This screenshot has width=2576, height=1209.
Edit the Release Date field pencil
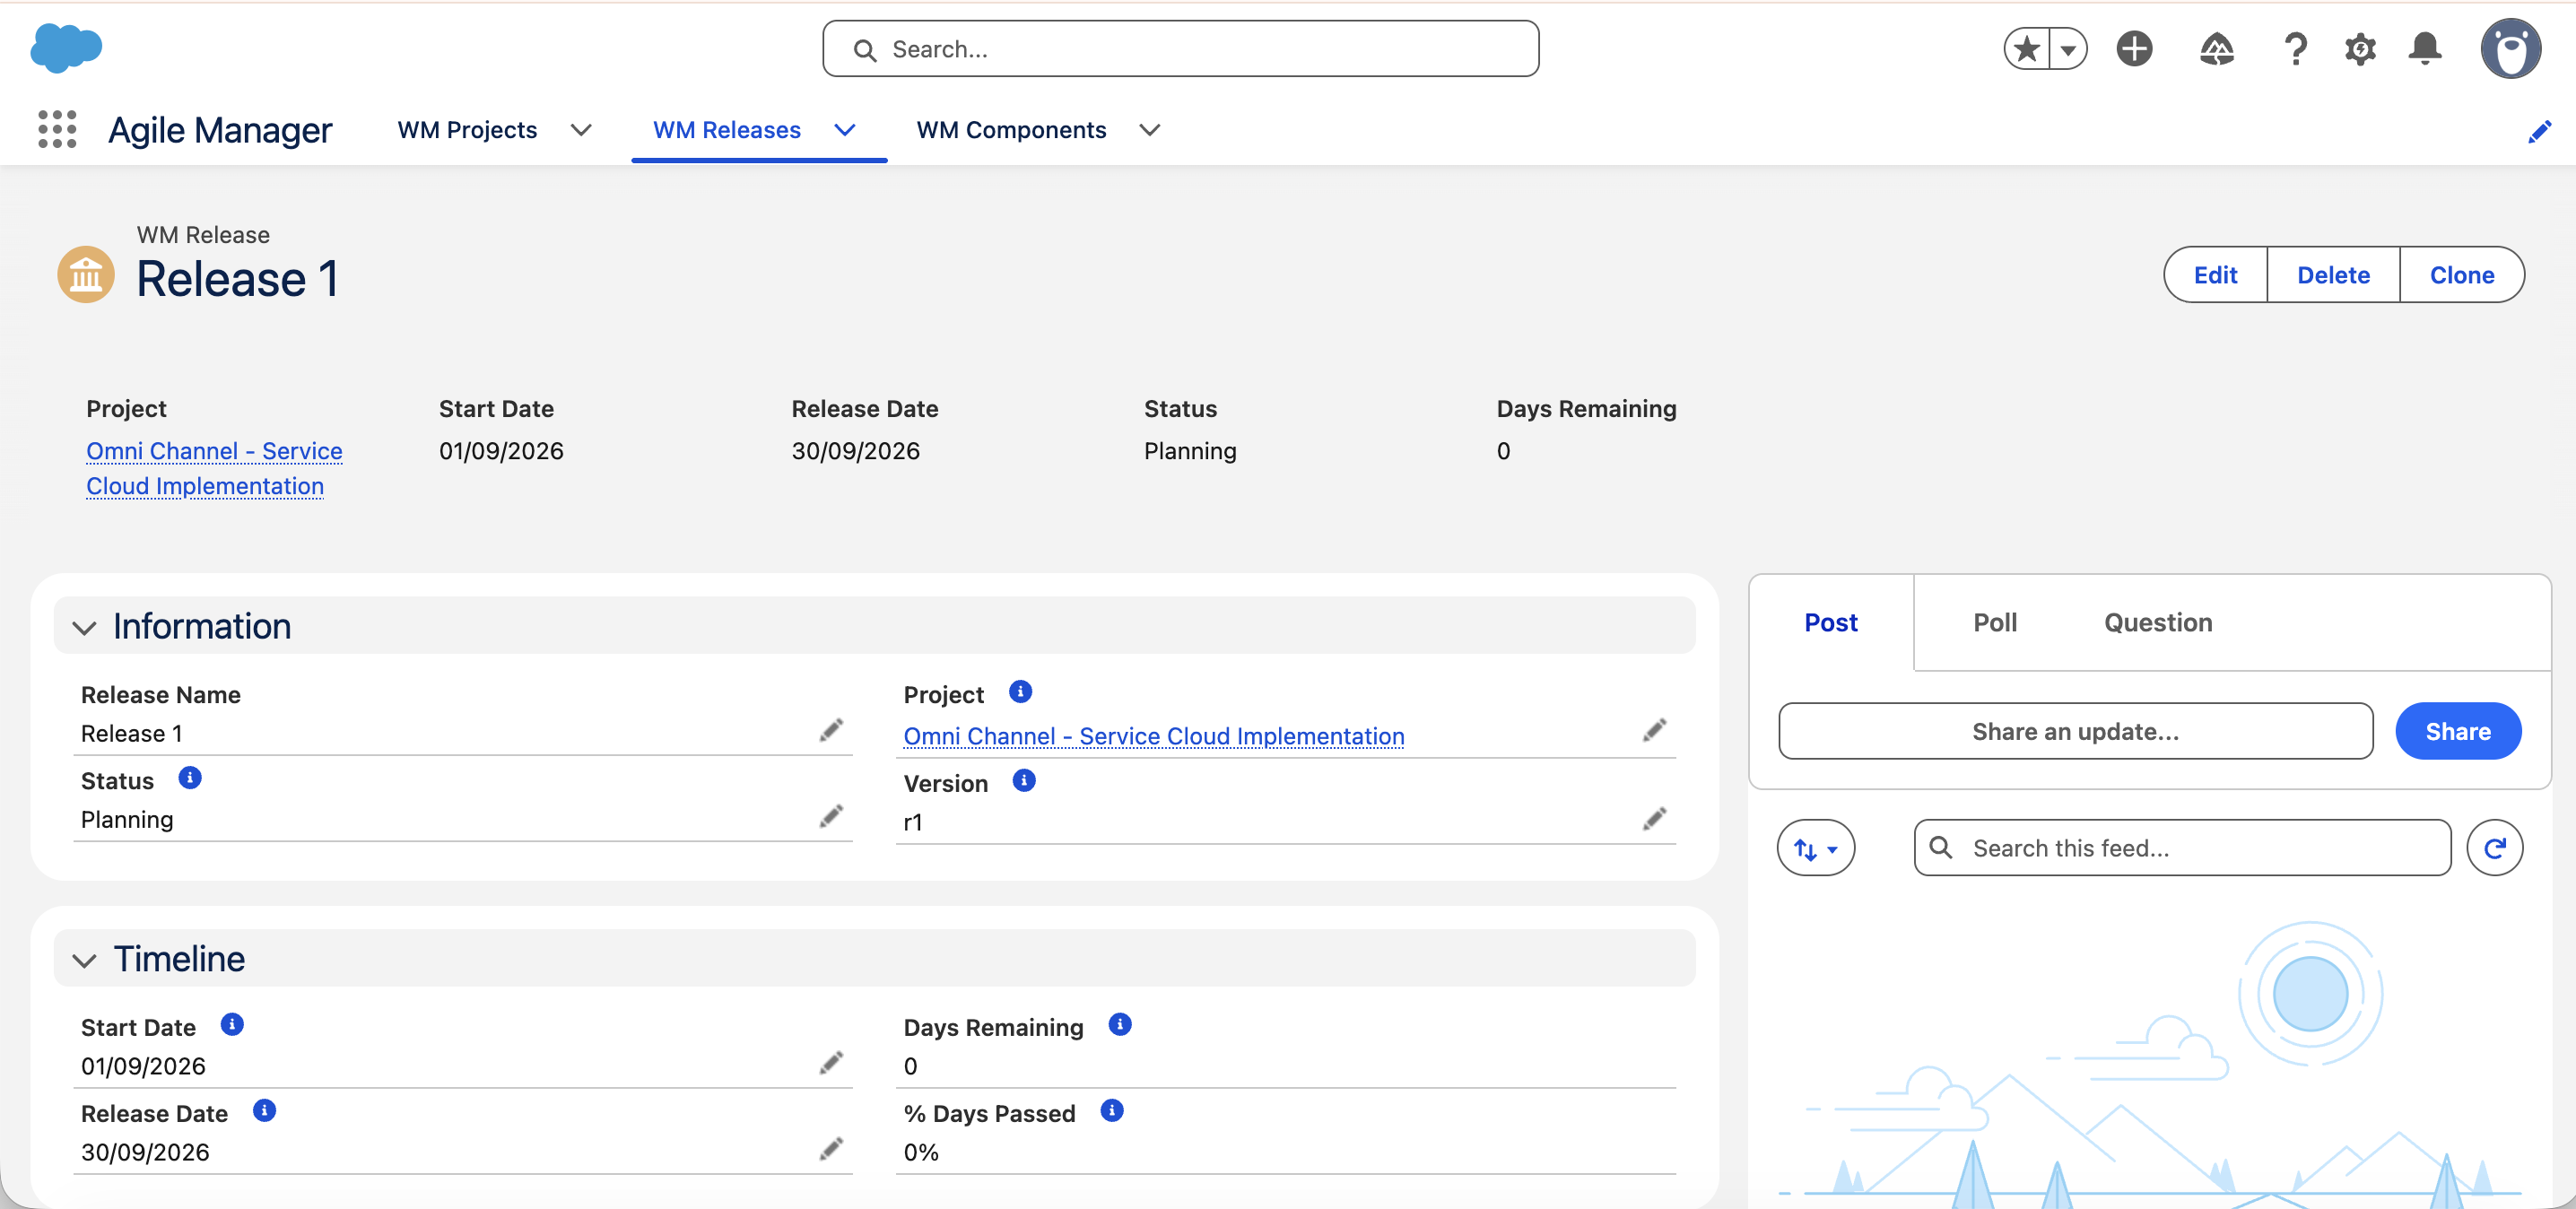point(831,1148)
